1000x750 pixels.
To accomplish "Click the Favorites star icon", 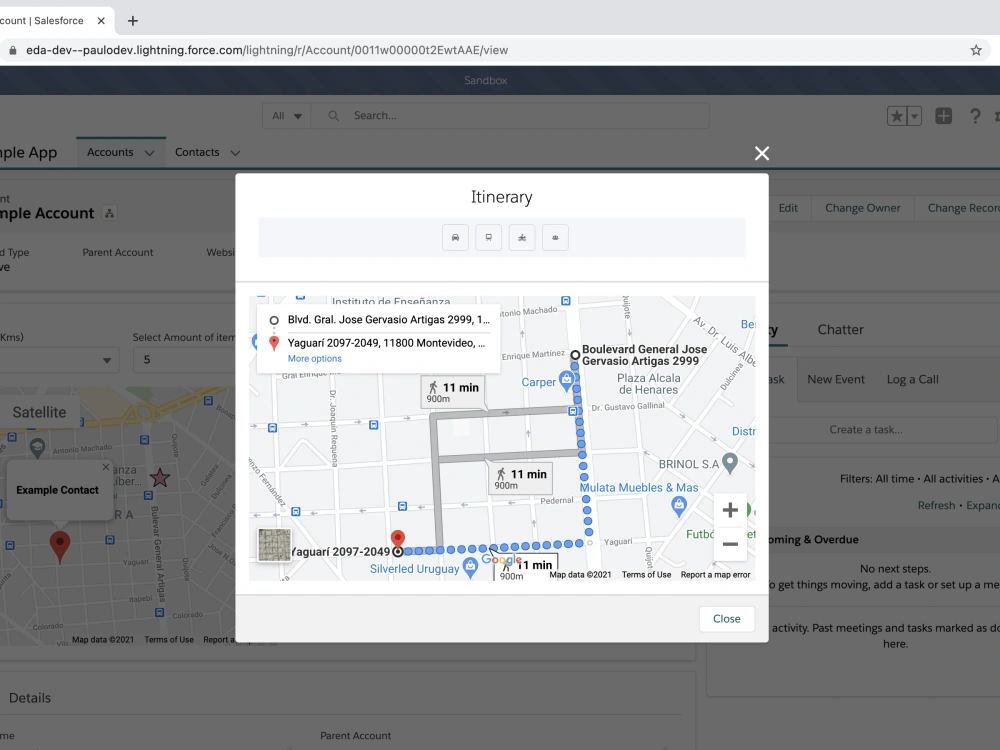I will [x=897, y=116].
